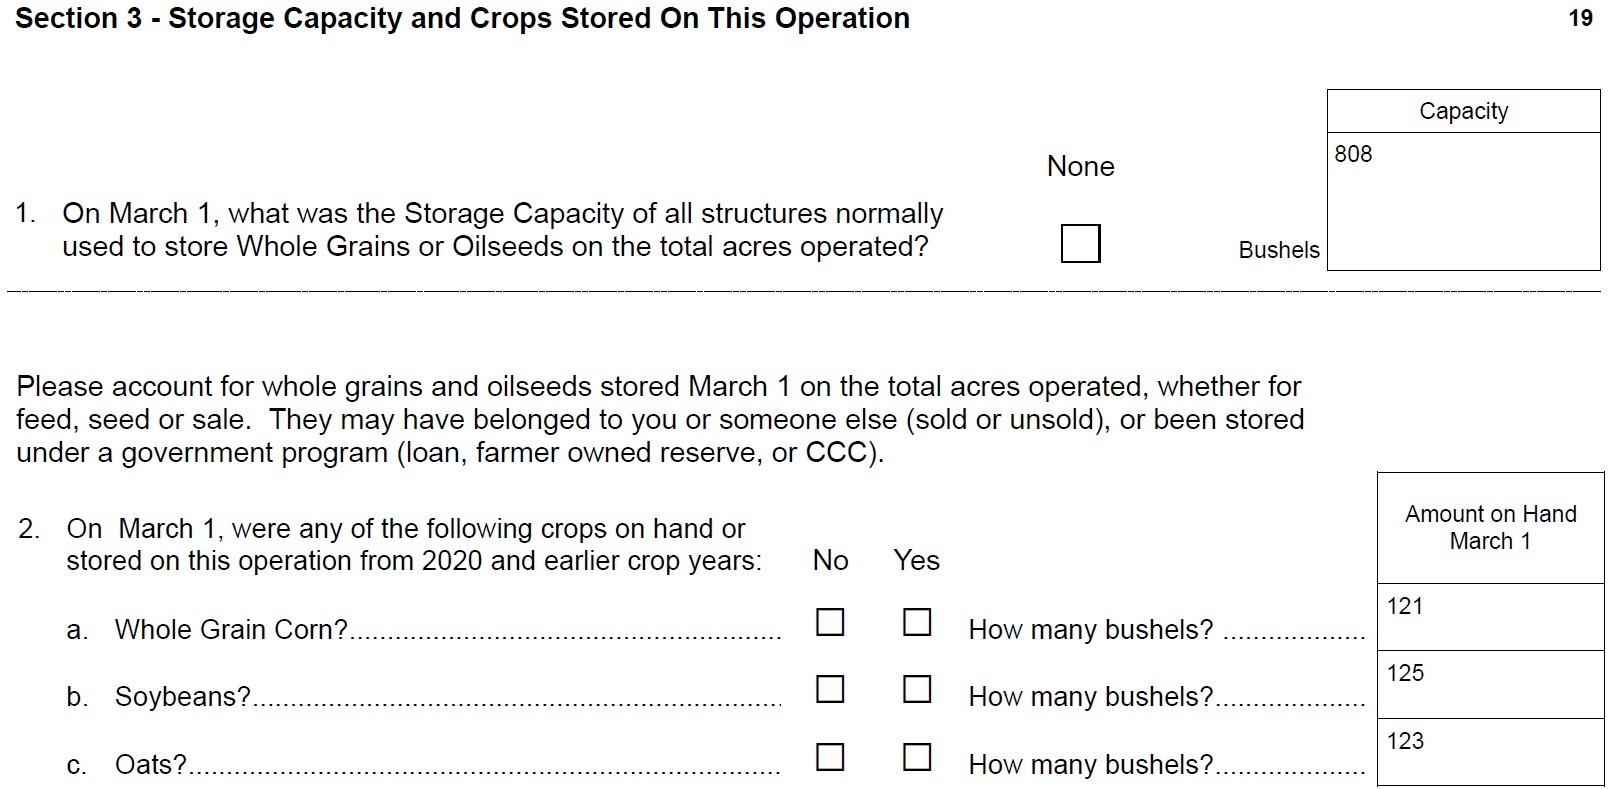Mark No for Soybeans

click(x=830, y=689)
